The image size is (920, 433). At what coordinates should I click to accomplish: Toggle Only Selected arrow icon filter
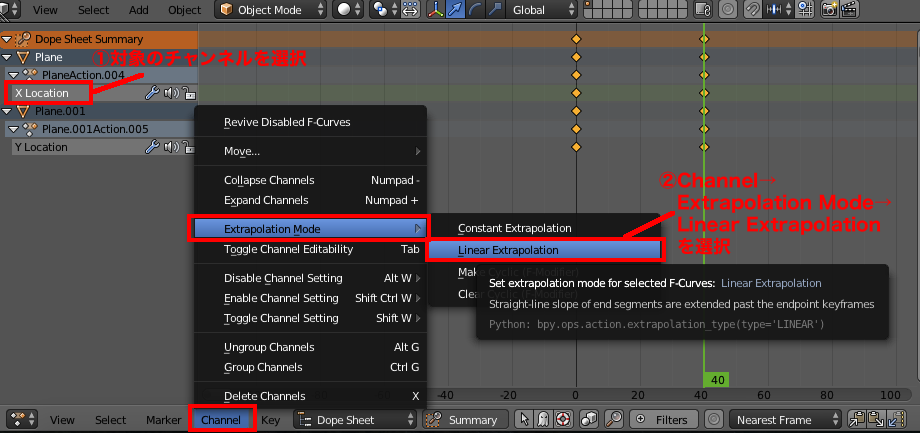tap(525, 420)
